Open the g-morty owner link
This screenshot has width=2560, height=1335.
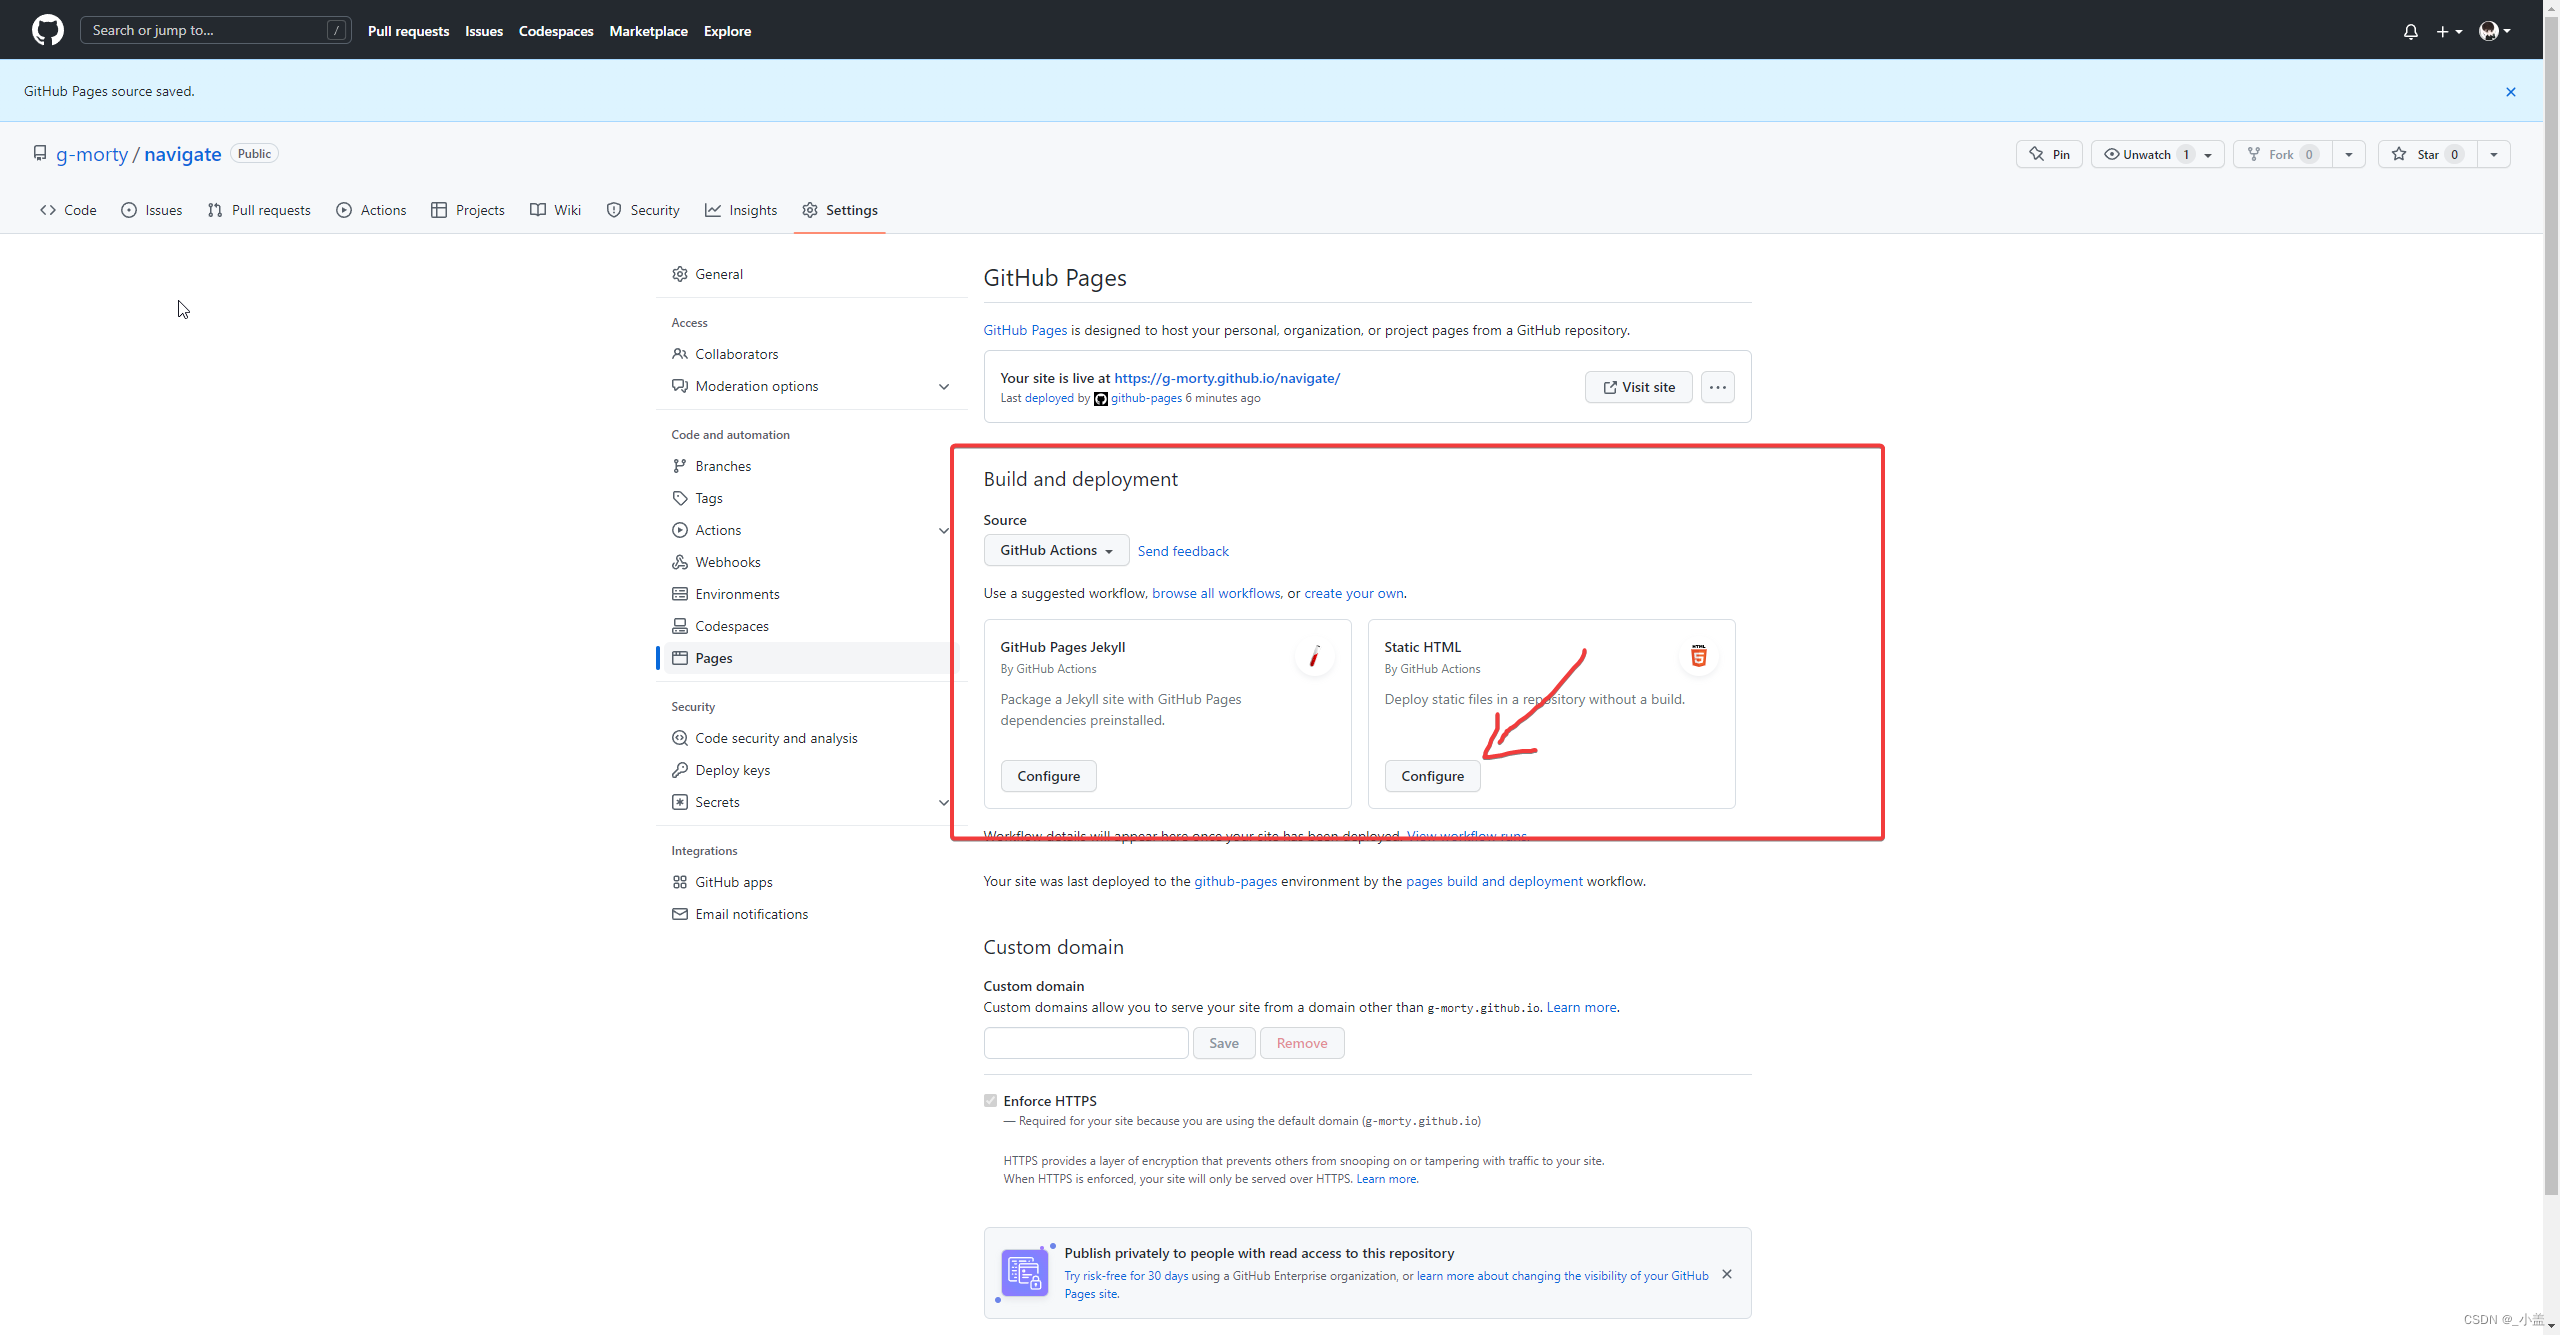pos(92,154)
